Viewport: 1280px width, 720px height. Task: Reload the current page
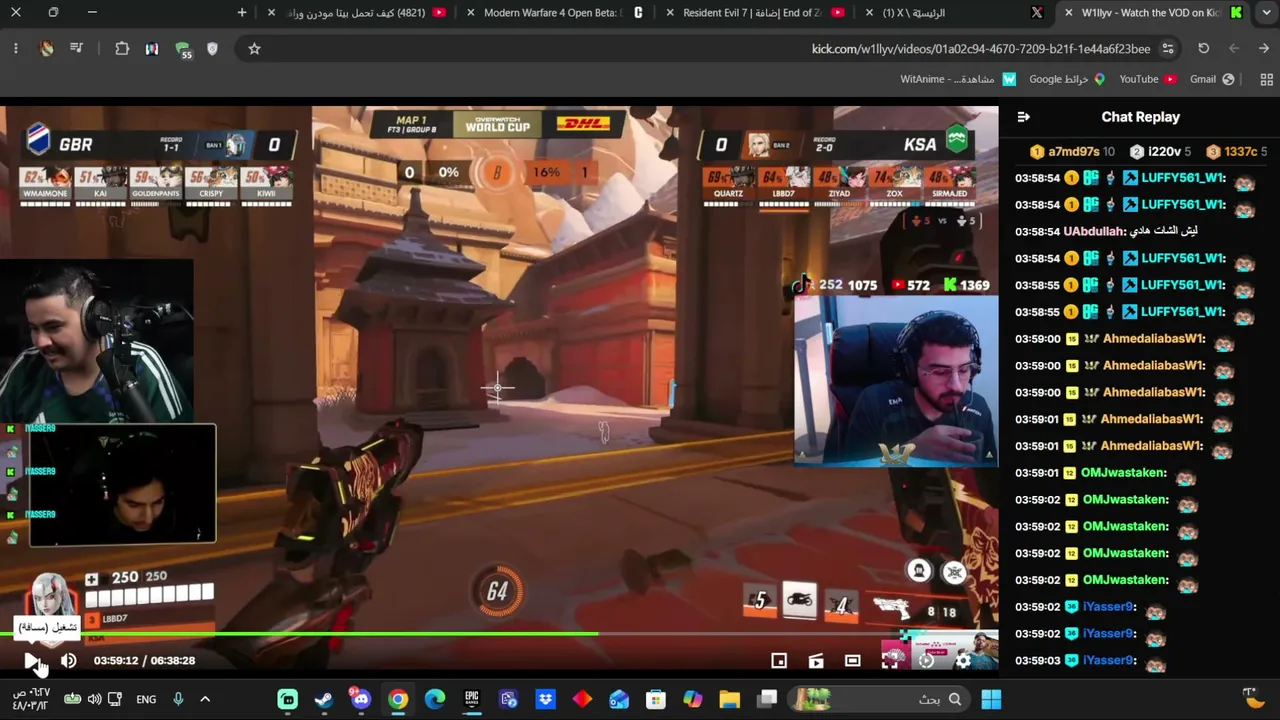pyautogui.click(x=1203, y=49)
